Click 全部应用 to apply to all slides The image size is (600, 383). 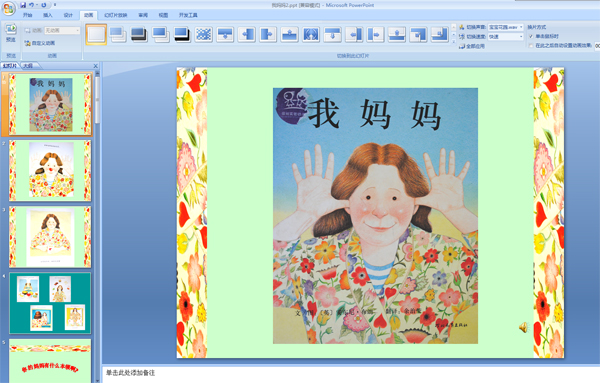[x=472, y=46]
